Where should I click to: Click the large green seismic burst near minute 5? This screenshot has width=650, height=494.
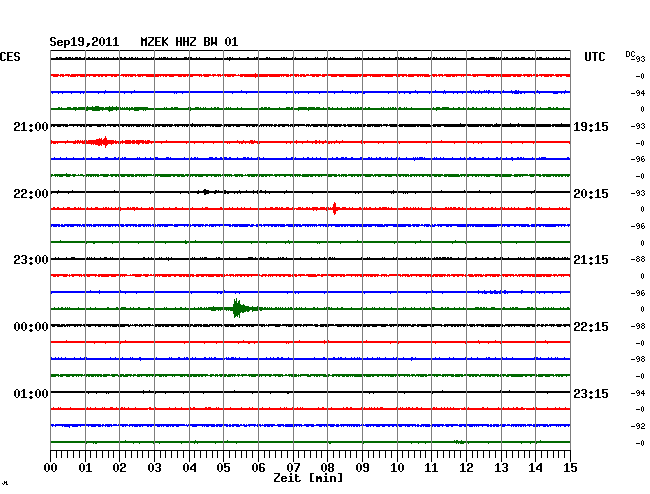[x=237, y=308]
